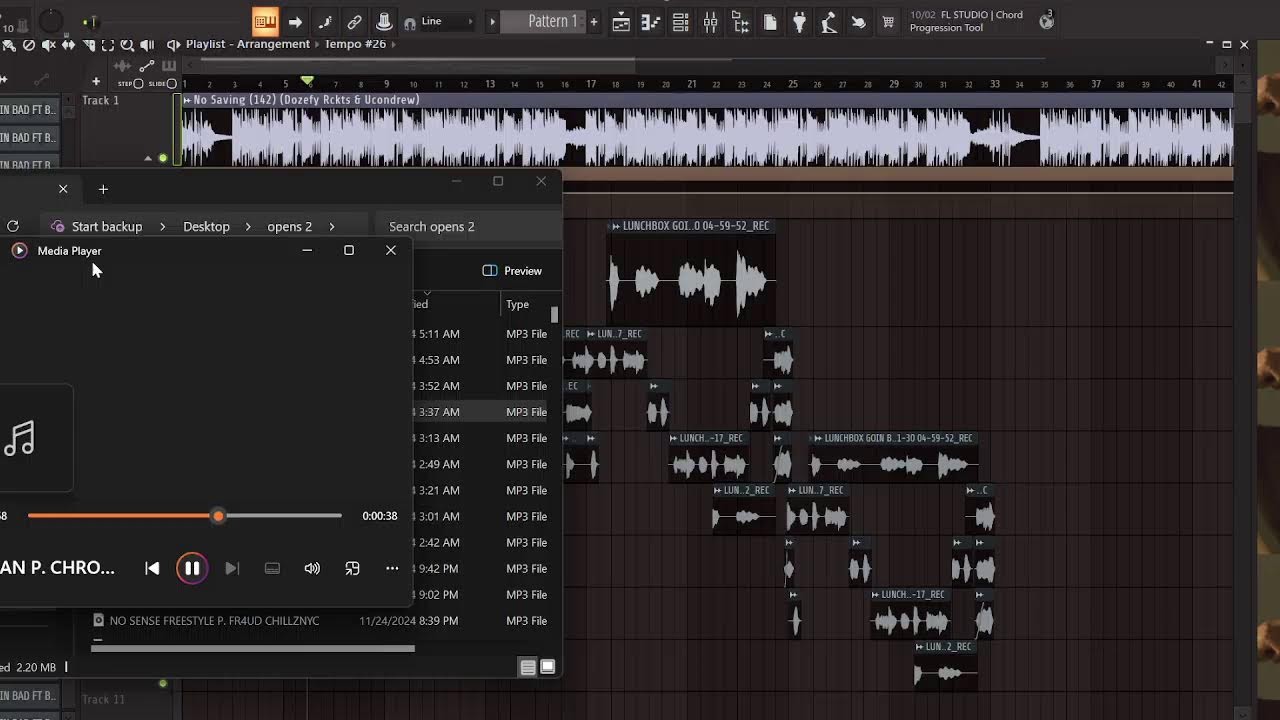This screenshot has width=1280, height=720.
Task: Click the multilink controller knob icon
Action: [x=384, y=21]
